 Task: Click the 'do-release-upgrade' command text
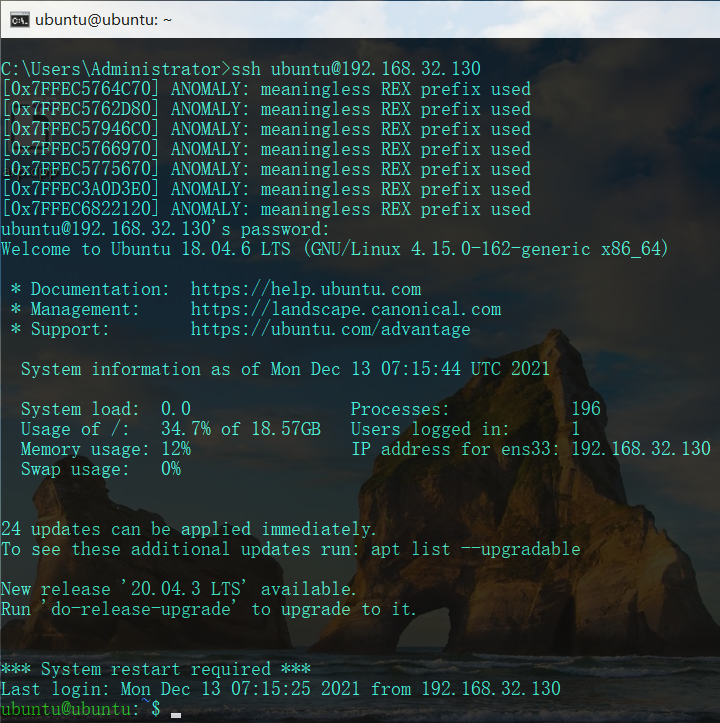(x=141, y=609)
